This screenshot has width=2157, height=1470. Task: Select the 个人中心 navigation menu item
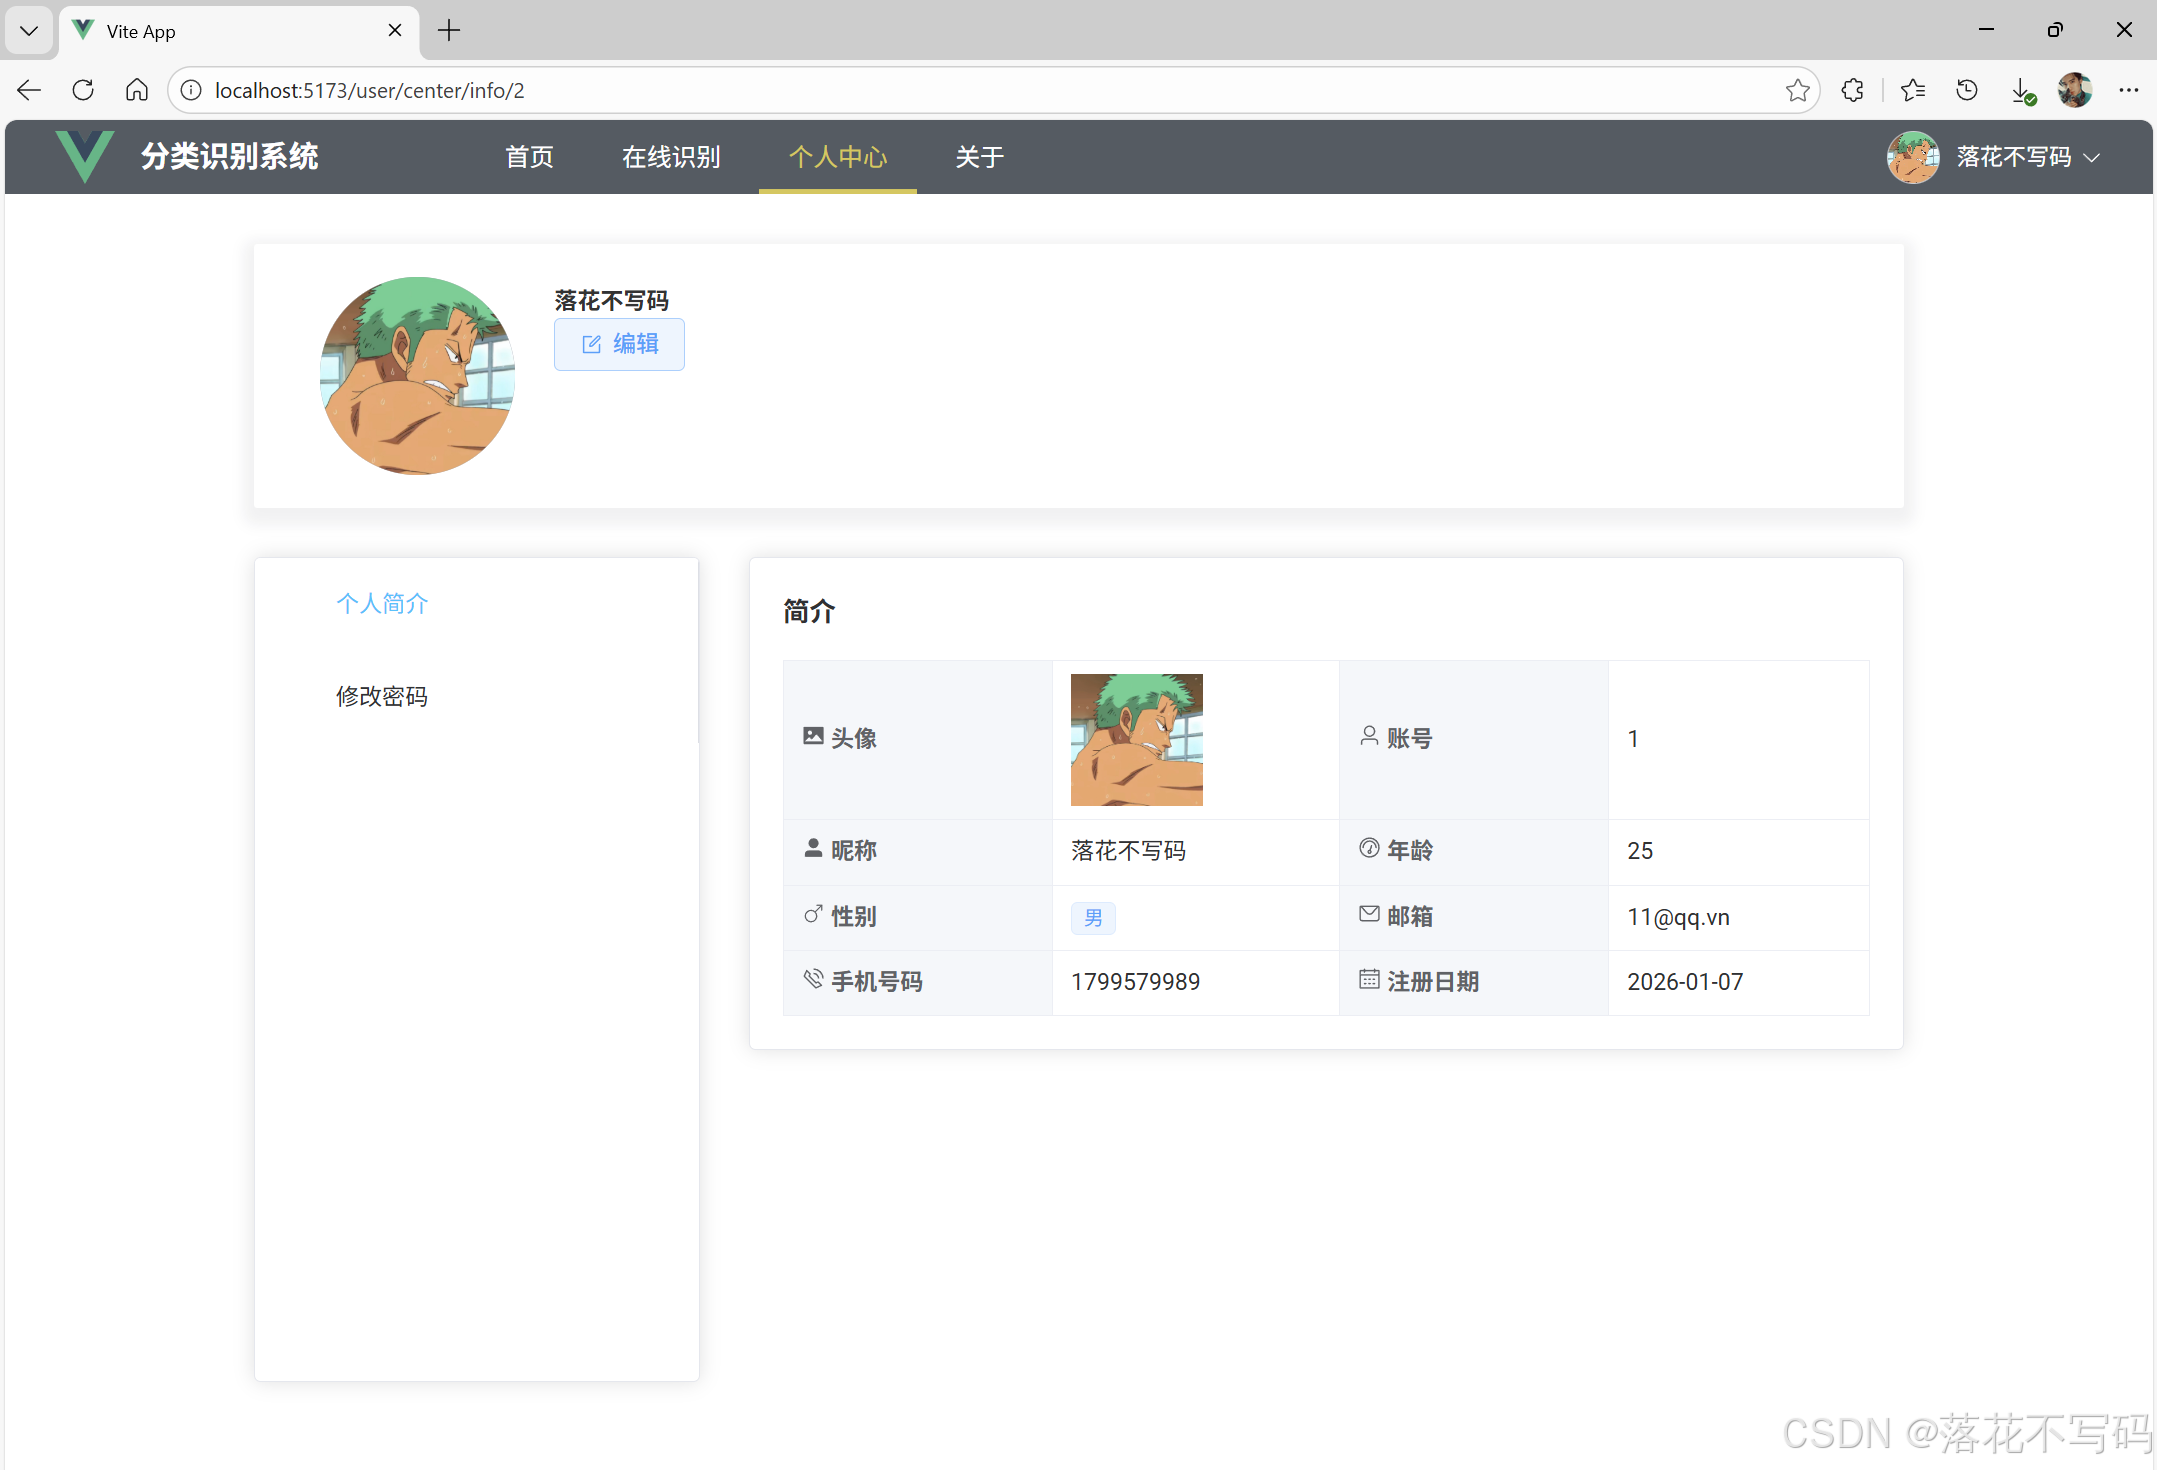(x=838, y=157)
